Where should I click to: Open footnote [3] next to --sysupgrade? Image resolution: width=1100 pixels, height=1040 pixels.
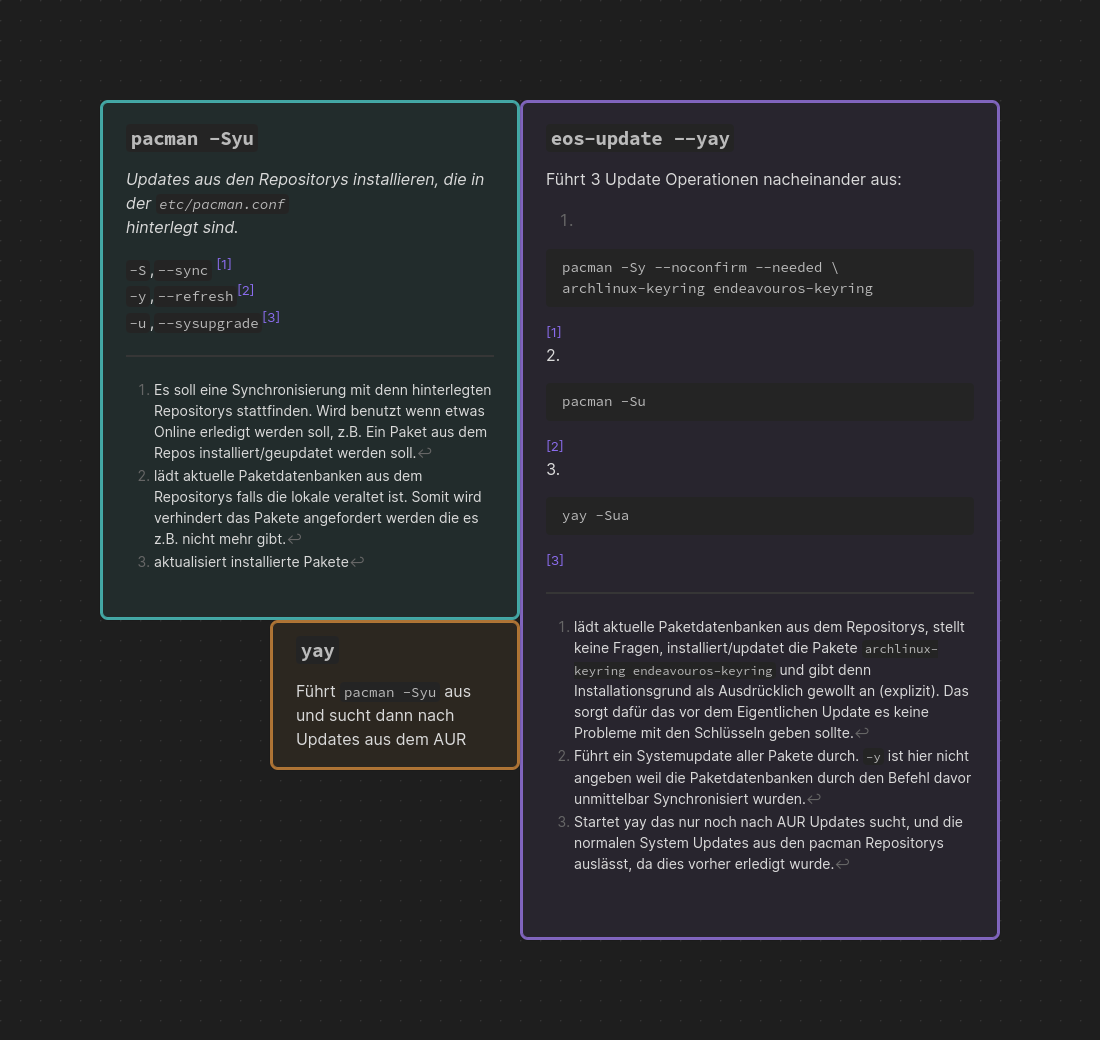point(271,317)
